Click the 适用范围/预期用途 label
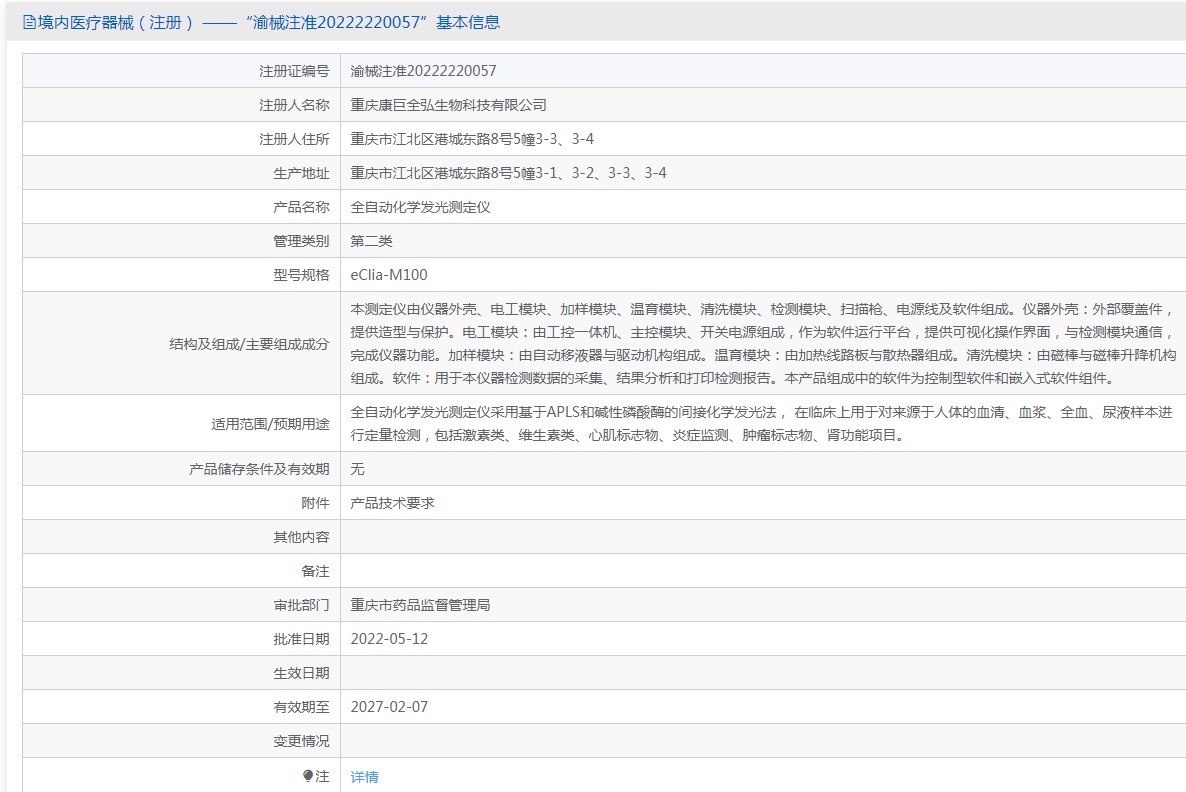Screen dimensions: 1186x792 coord(270,424)
